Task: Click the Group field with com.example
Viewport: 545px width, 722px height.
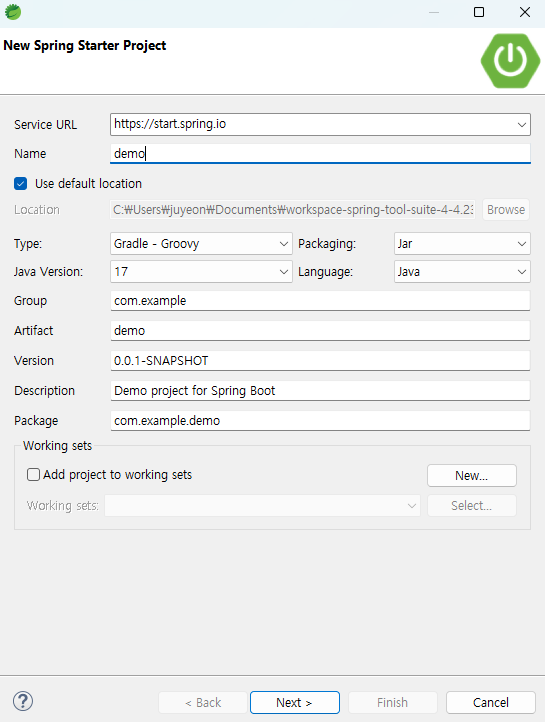Action: [320, 301]
